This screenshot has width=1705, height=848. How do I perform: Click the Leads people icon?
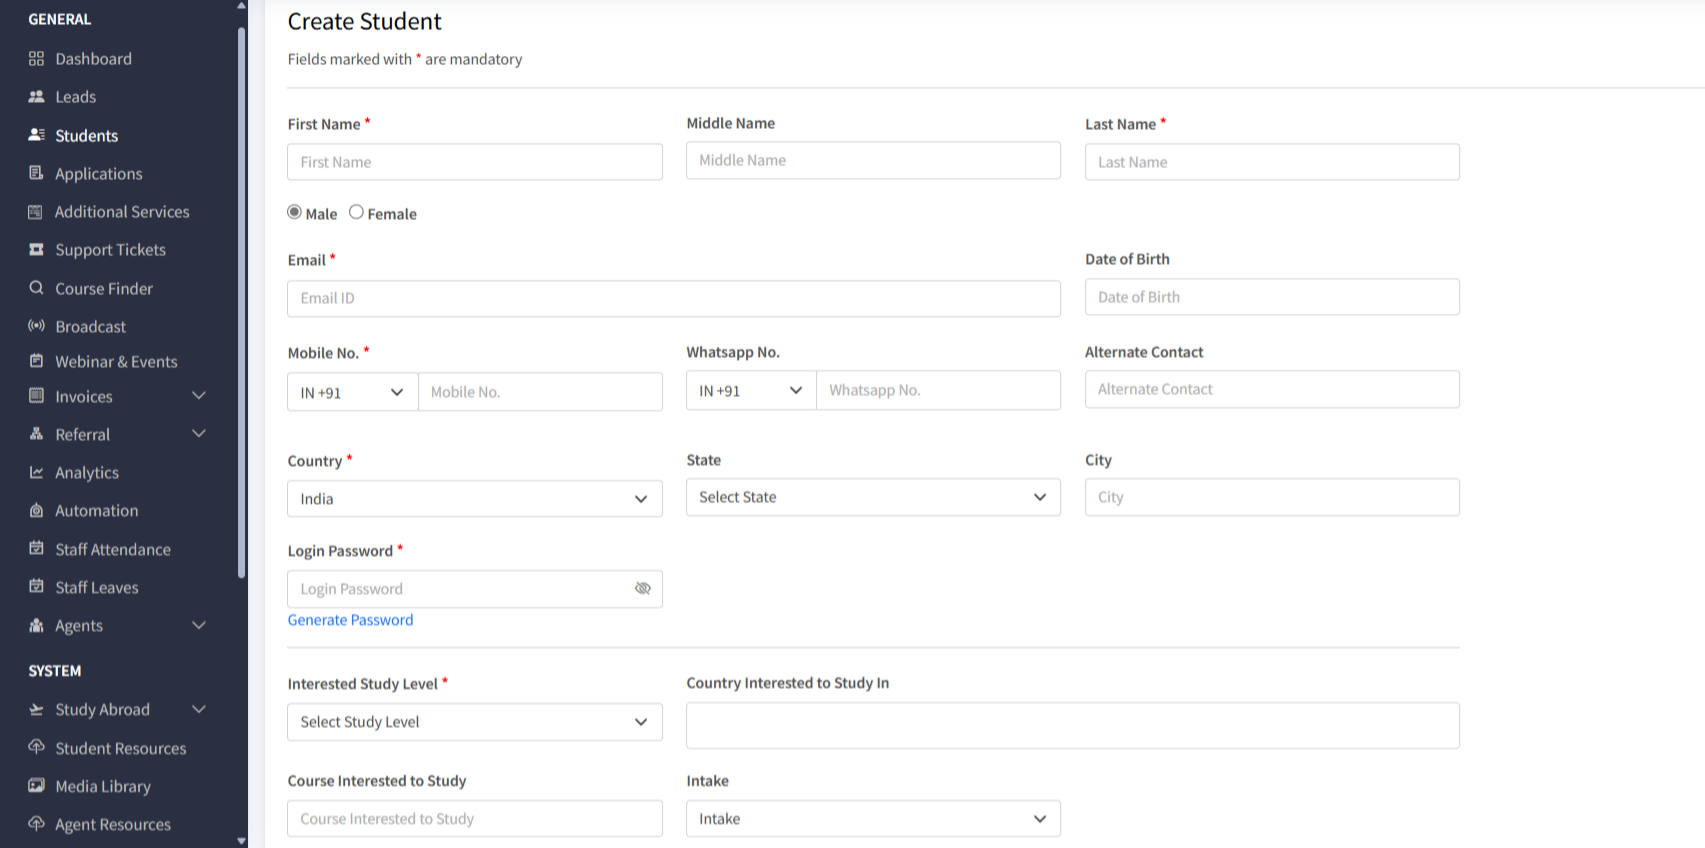[37, 97]
